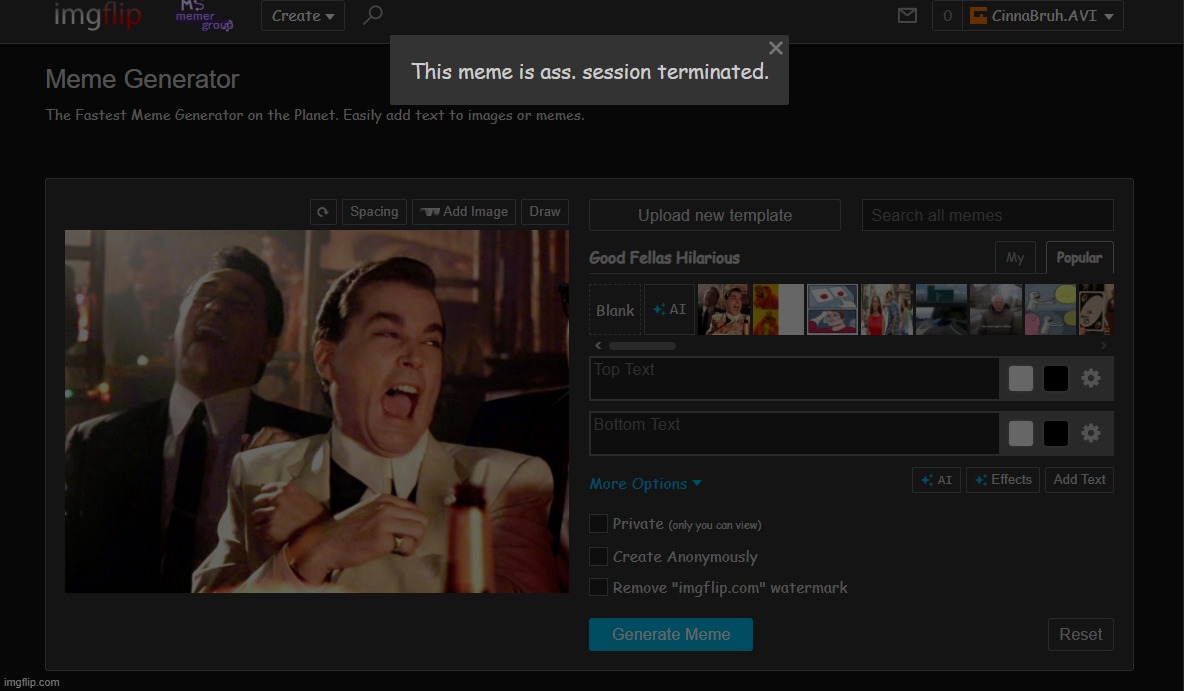
Task: Dismiss the session terminated notification
Action: [x=775, y=48]
